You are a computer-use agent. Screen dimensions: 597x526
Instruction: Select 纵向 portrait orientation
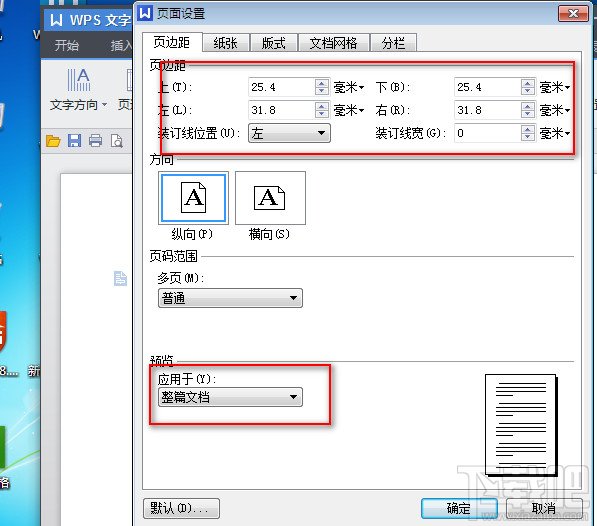[193, 198]
